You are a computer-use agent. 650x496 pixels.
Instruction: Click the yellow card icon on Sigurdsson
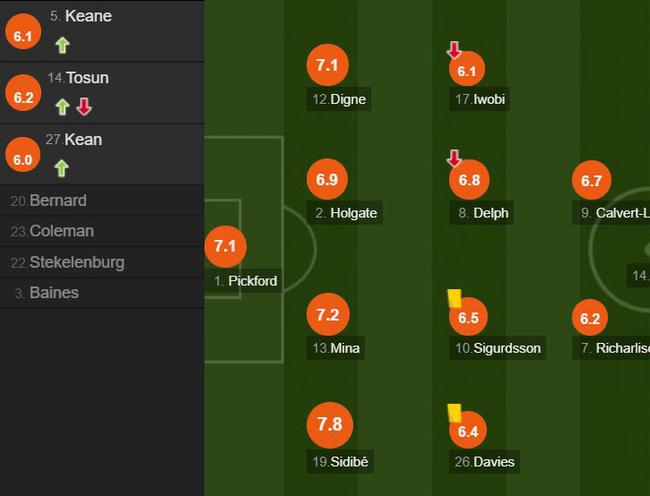[x=454, y=298]
